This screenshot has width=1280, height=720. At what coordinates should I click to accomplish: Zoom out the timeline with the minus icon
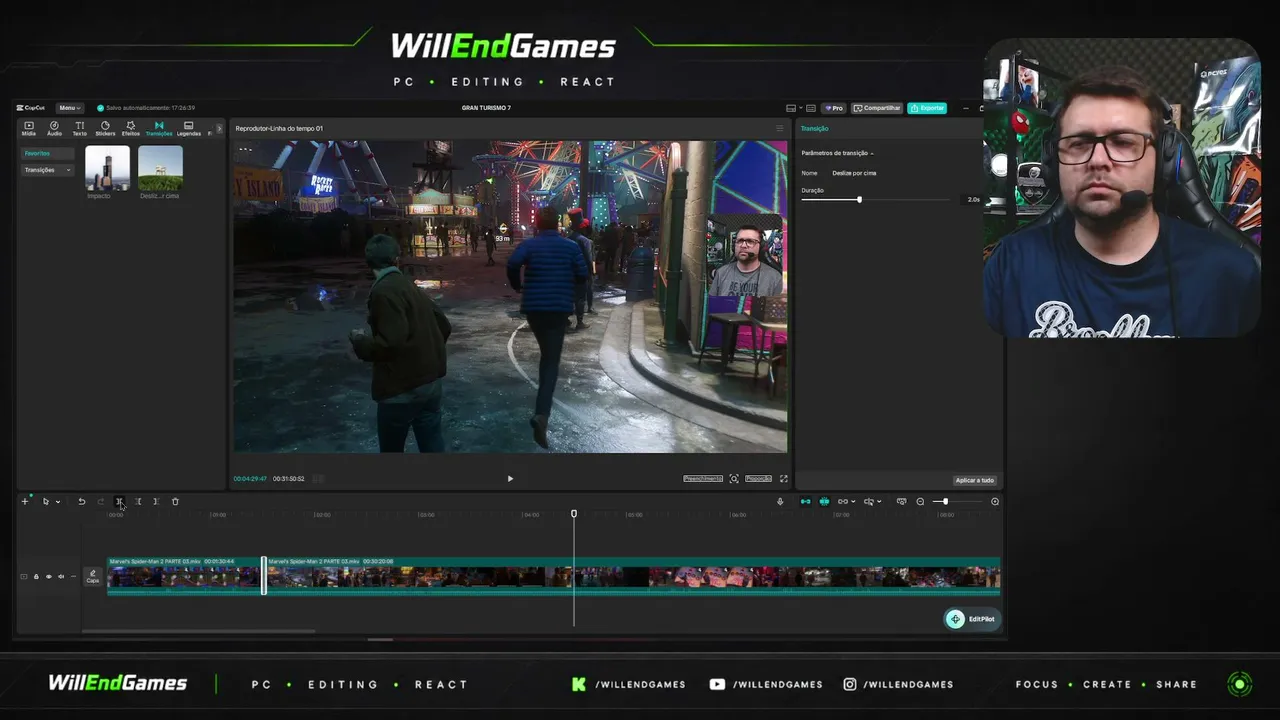(920, 501)
